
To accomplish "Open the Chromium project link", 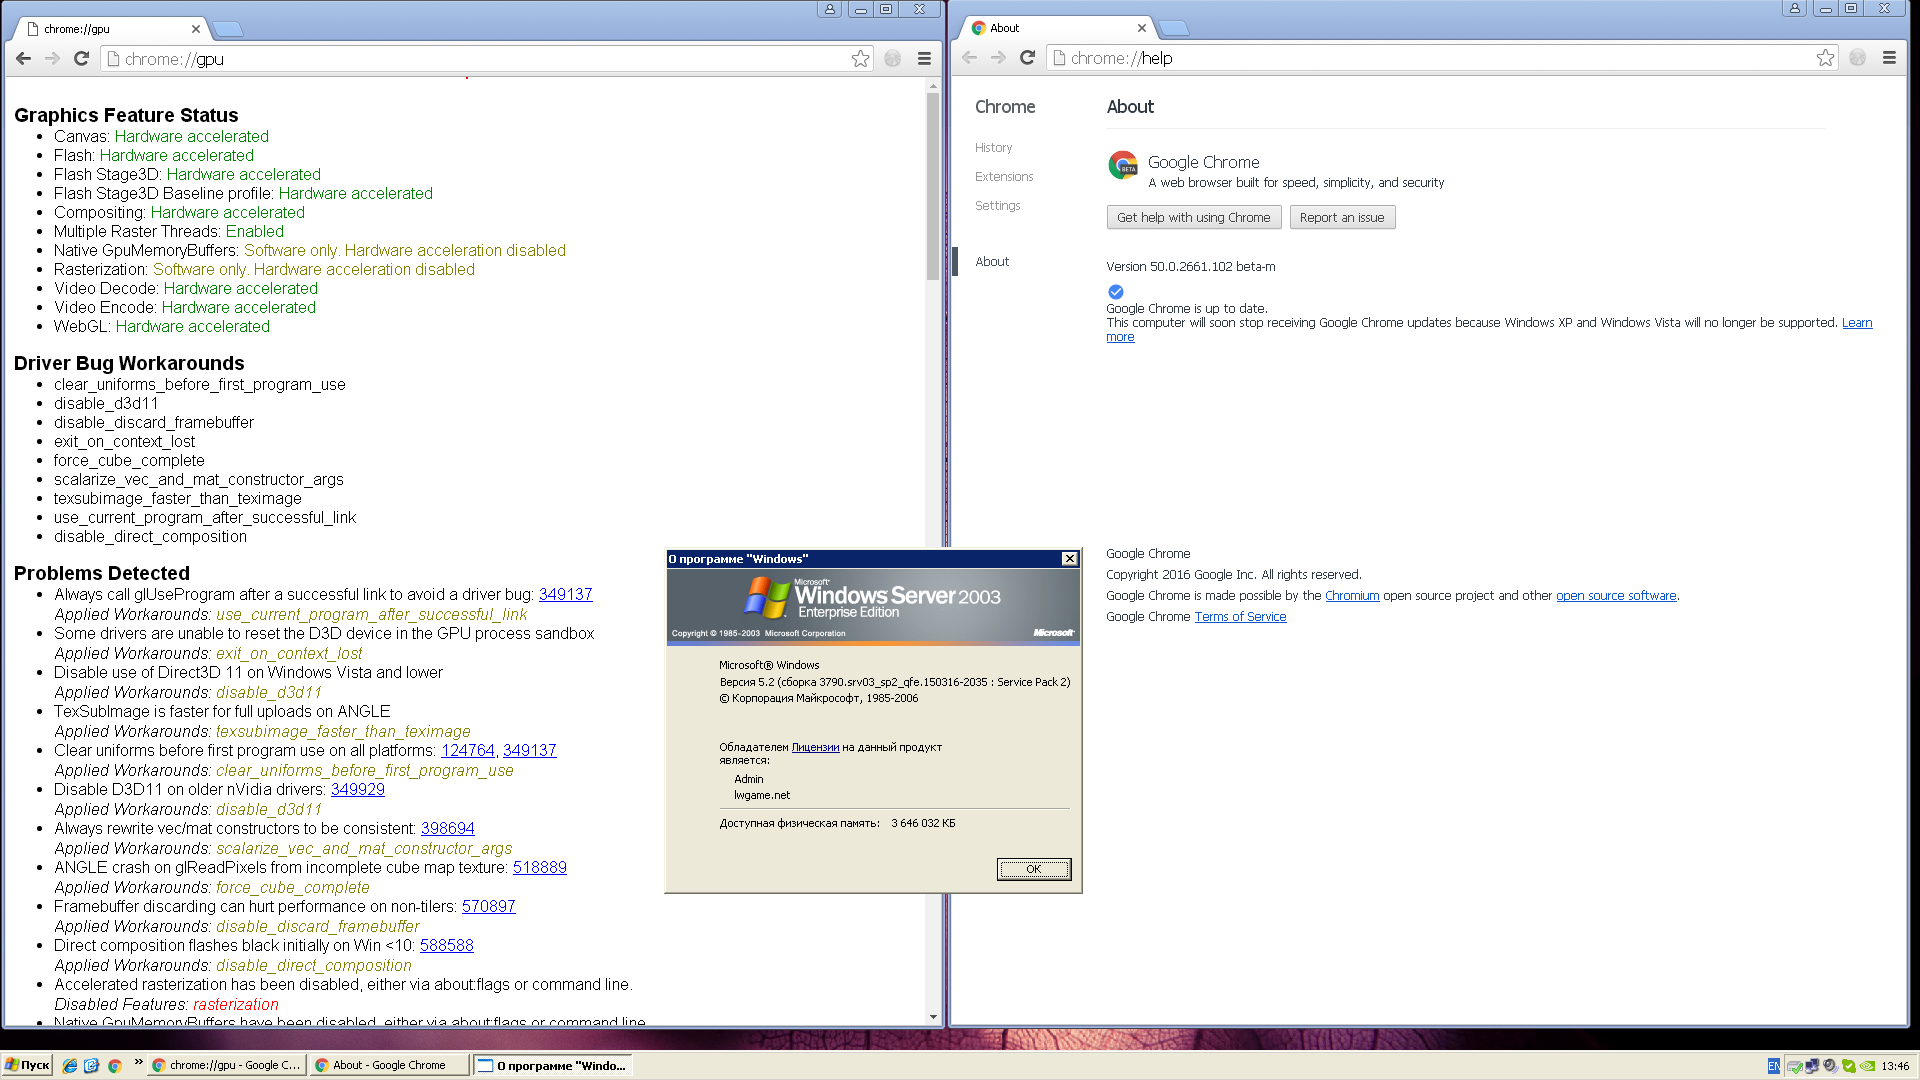I will [1352, 596].
